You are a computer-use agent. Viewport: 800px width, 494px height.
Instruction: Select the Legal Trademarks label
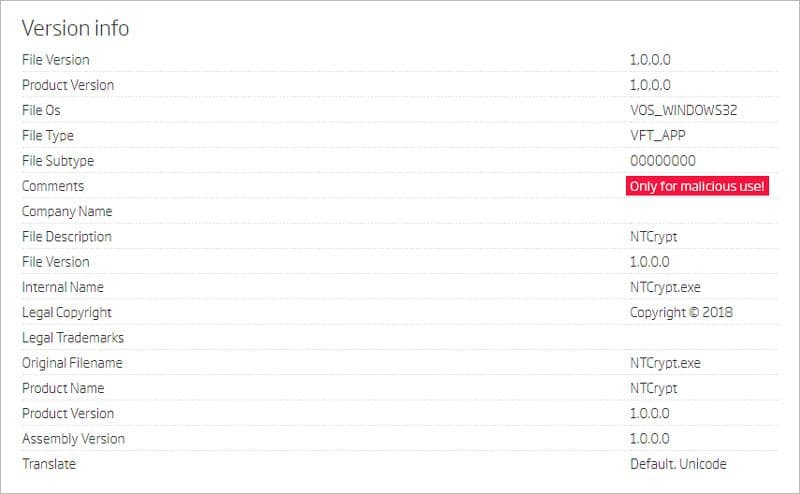pyautogui.click(x=73, y=338)
